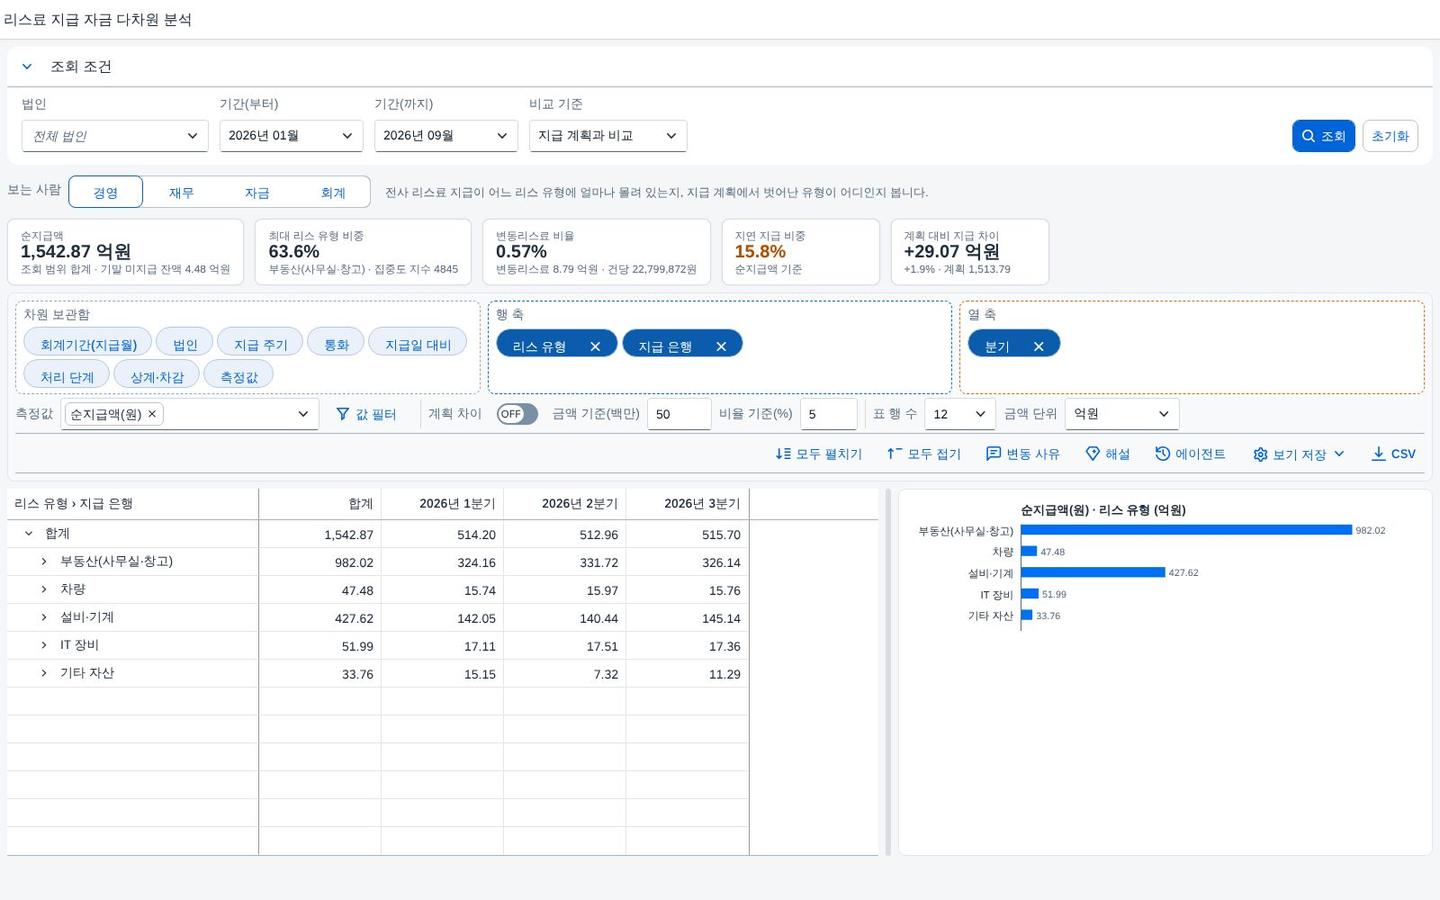The width and height of the screenshot is (1440, 900).
Task: Click the 모두 접기 collapse-all icon
Action: pos(895,454)
